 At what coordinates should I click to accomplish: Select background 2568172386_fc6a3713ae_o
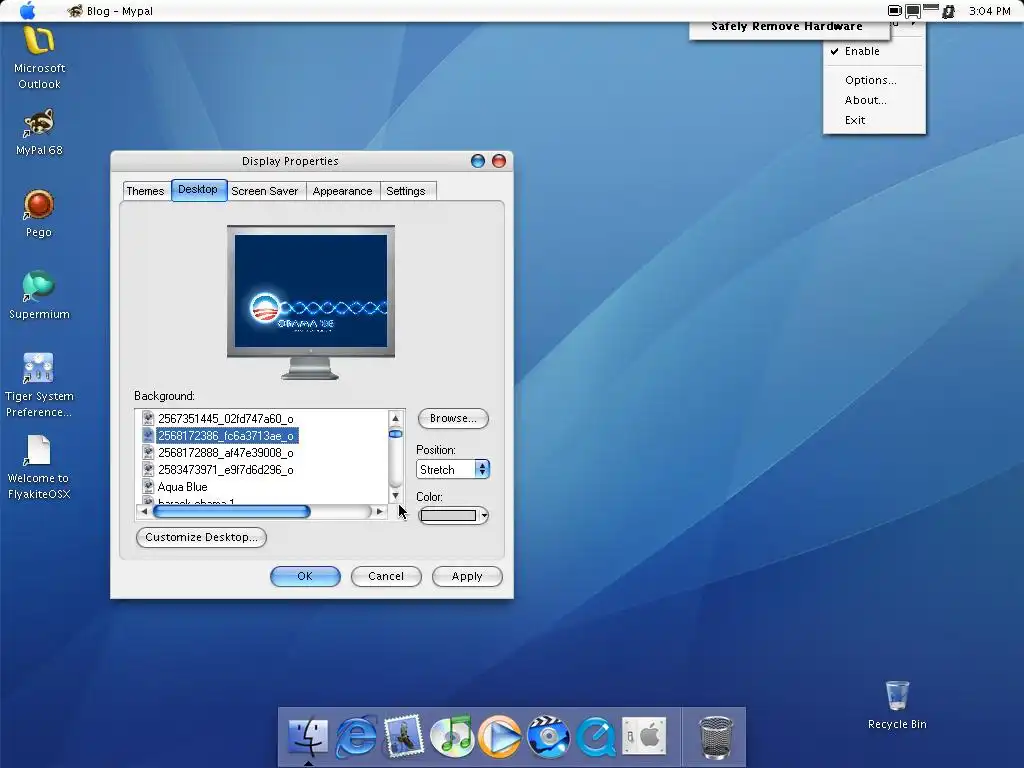point(227,436)
